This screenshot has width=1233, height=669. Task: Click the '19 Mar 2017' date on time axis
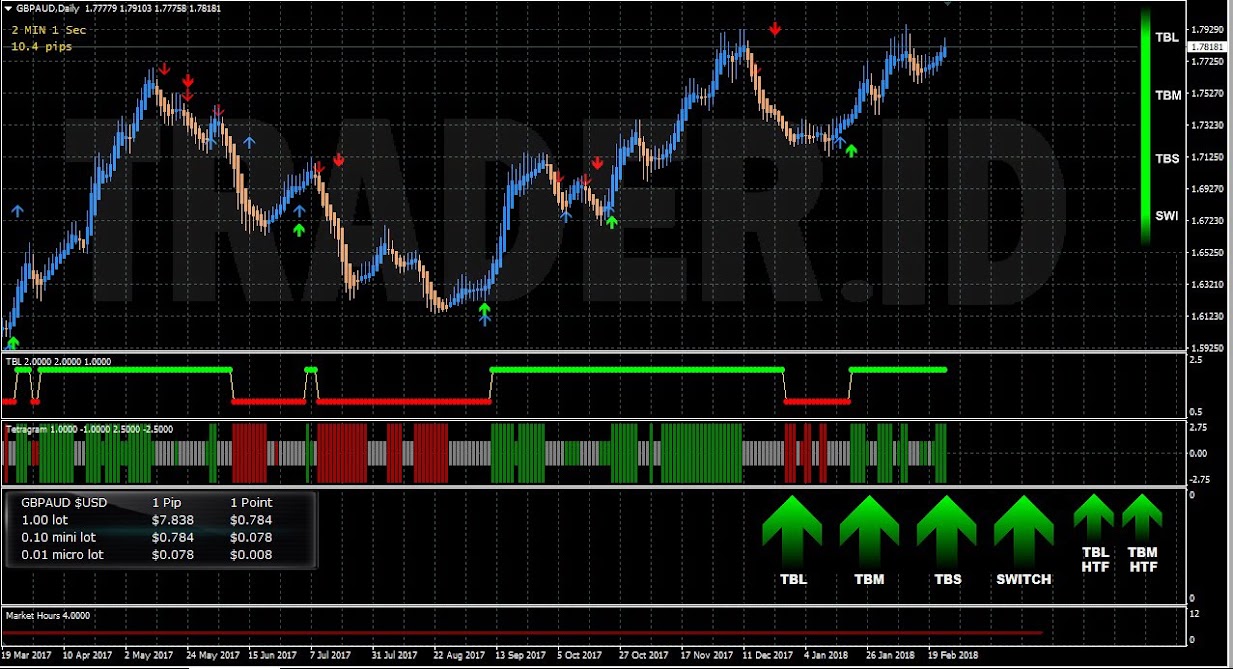(27, 655)
